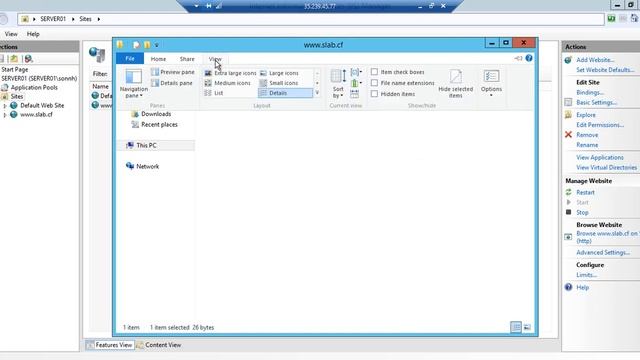Click View Virtual Directories link
Image resolution: width=640 pixels, height=360 pixels.
coord(606,167)
